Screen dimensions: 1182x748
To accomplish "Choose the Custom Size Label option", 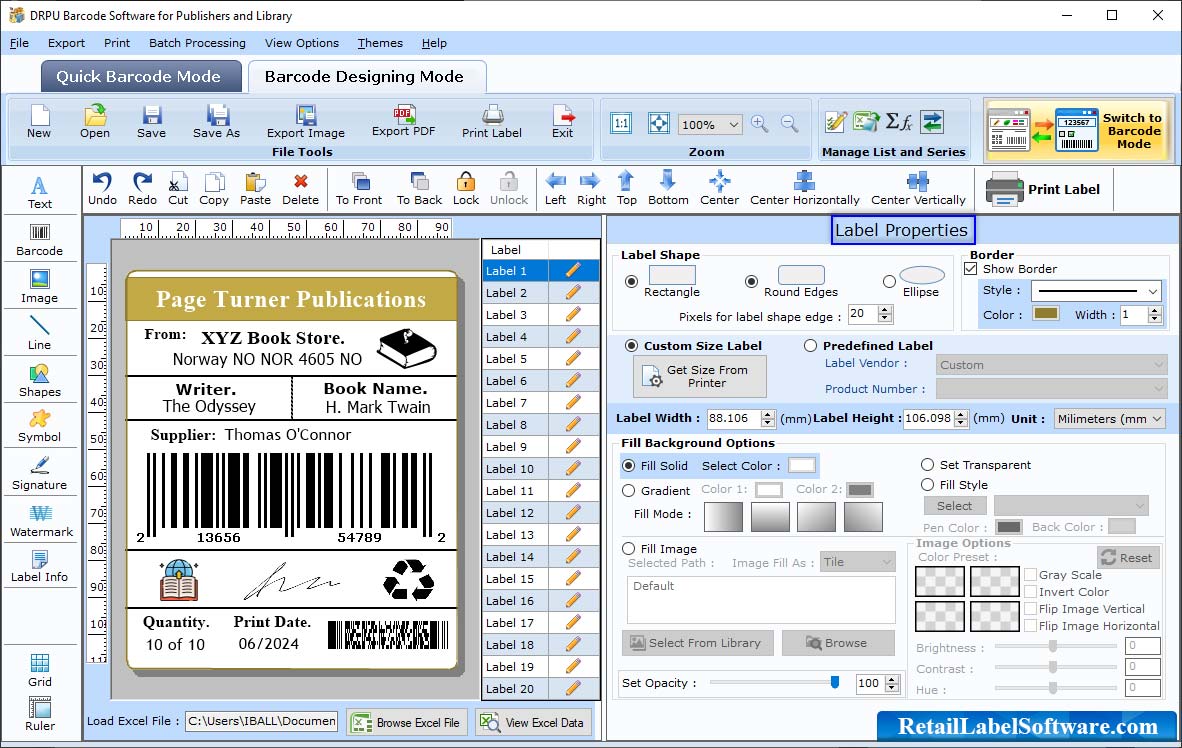I will [x=632, y=345].
